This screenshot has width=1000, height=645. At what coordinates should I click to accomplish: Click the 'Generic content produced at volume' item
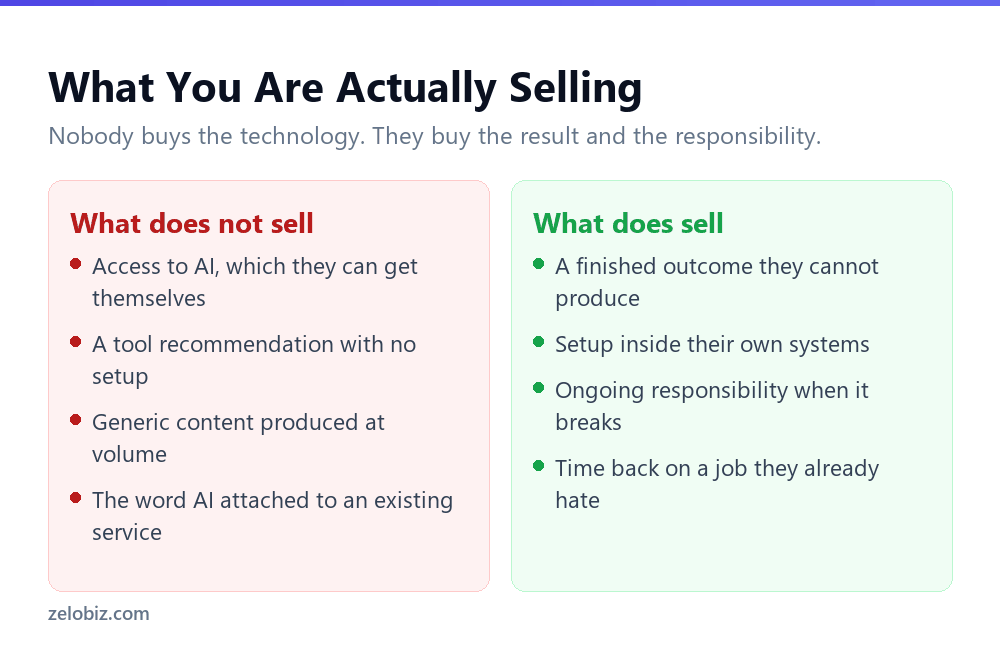(x=239, y=438)
